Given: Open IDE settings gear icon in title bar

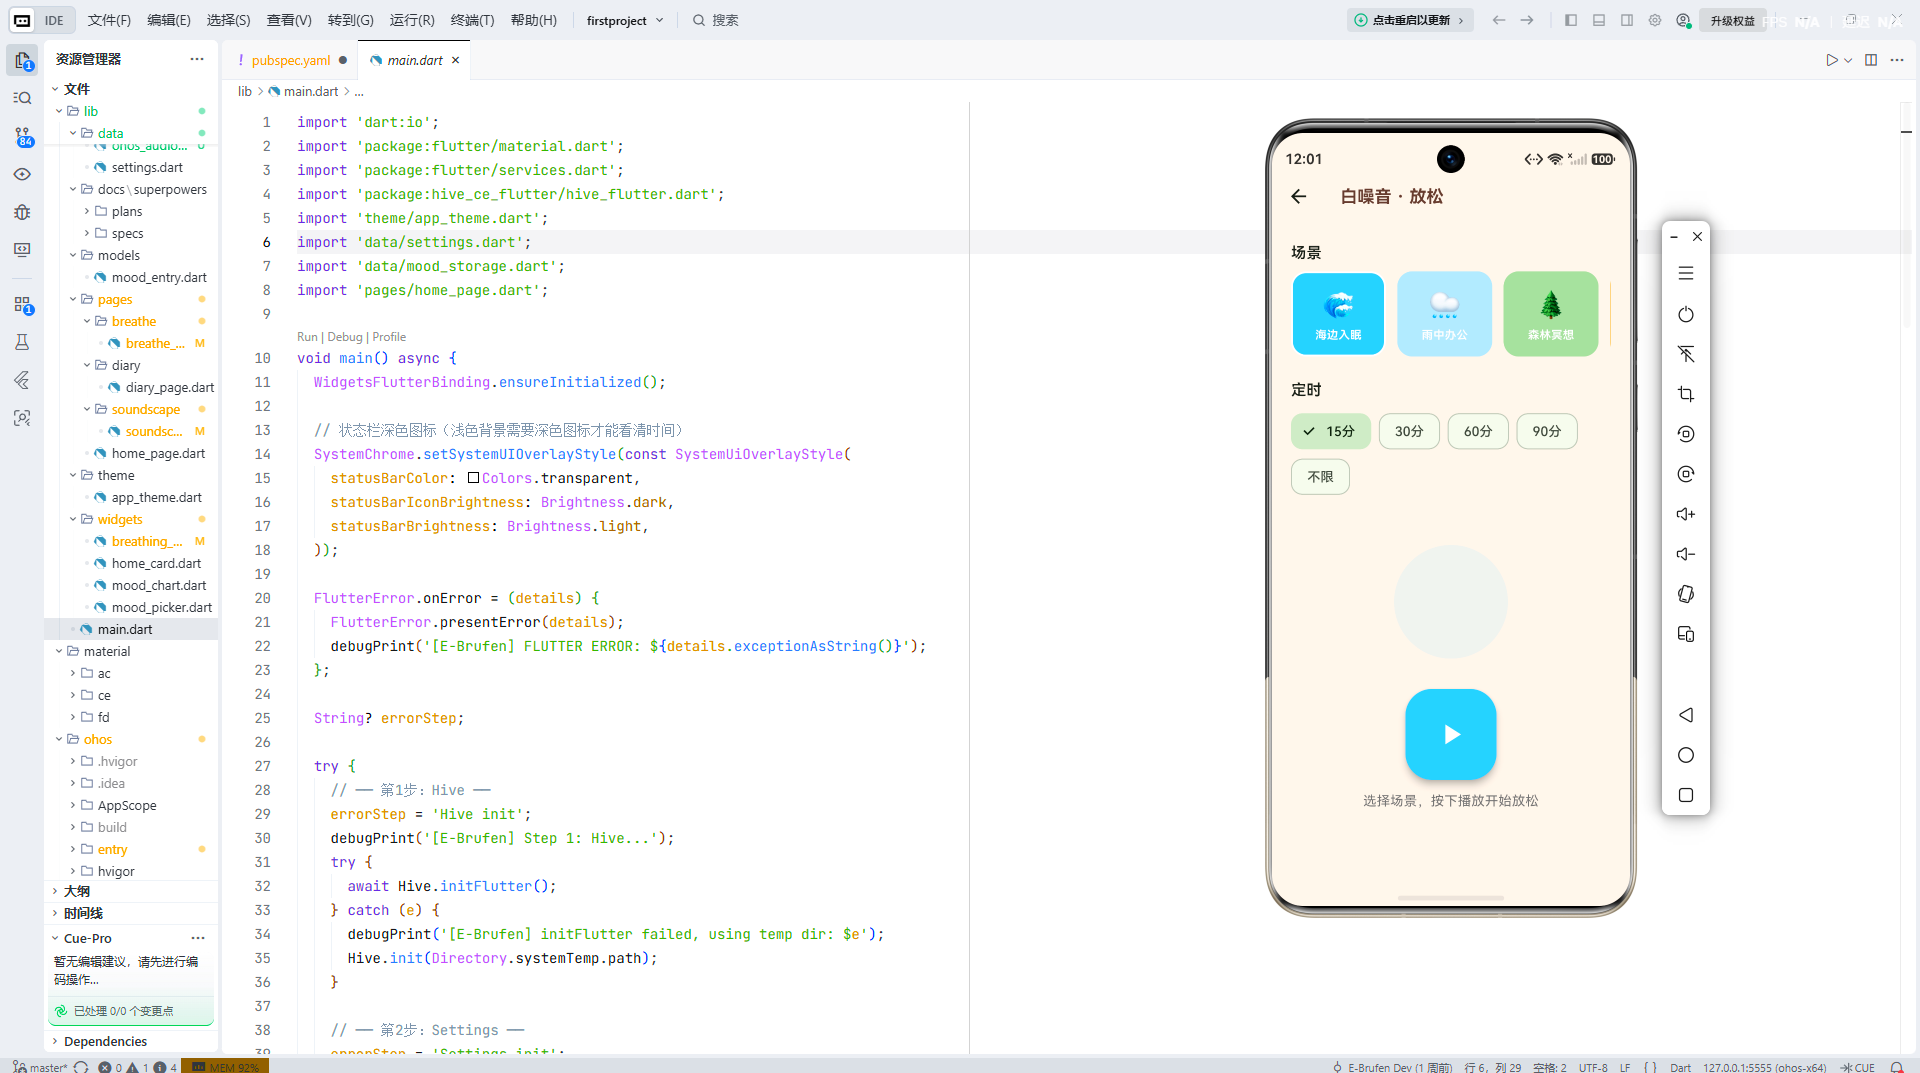Looking at the screenshot, I should pyautogui.click(x=1655, y=20).
